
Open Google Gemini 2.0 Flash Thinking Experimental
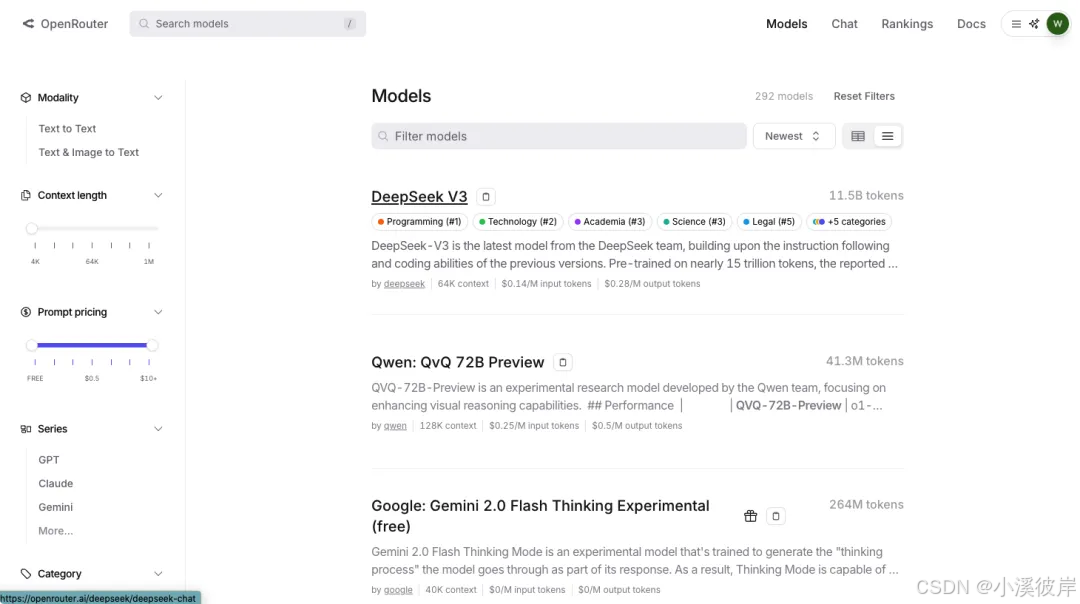point(540,516)
